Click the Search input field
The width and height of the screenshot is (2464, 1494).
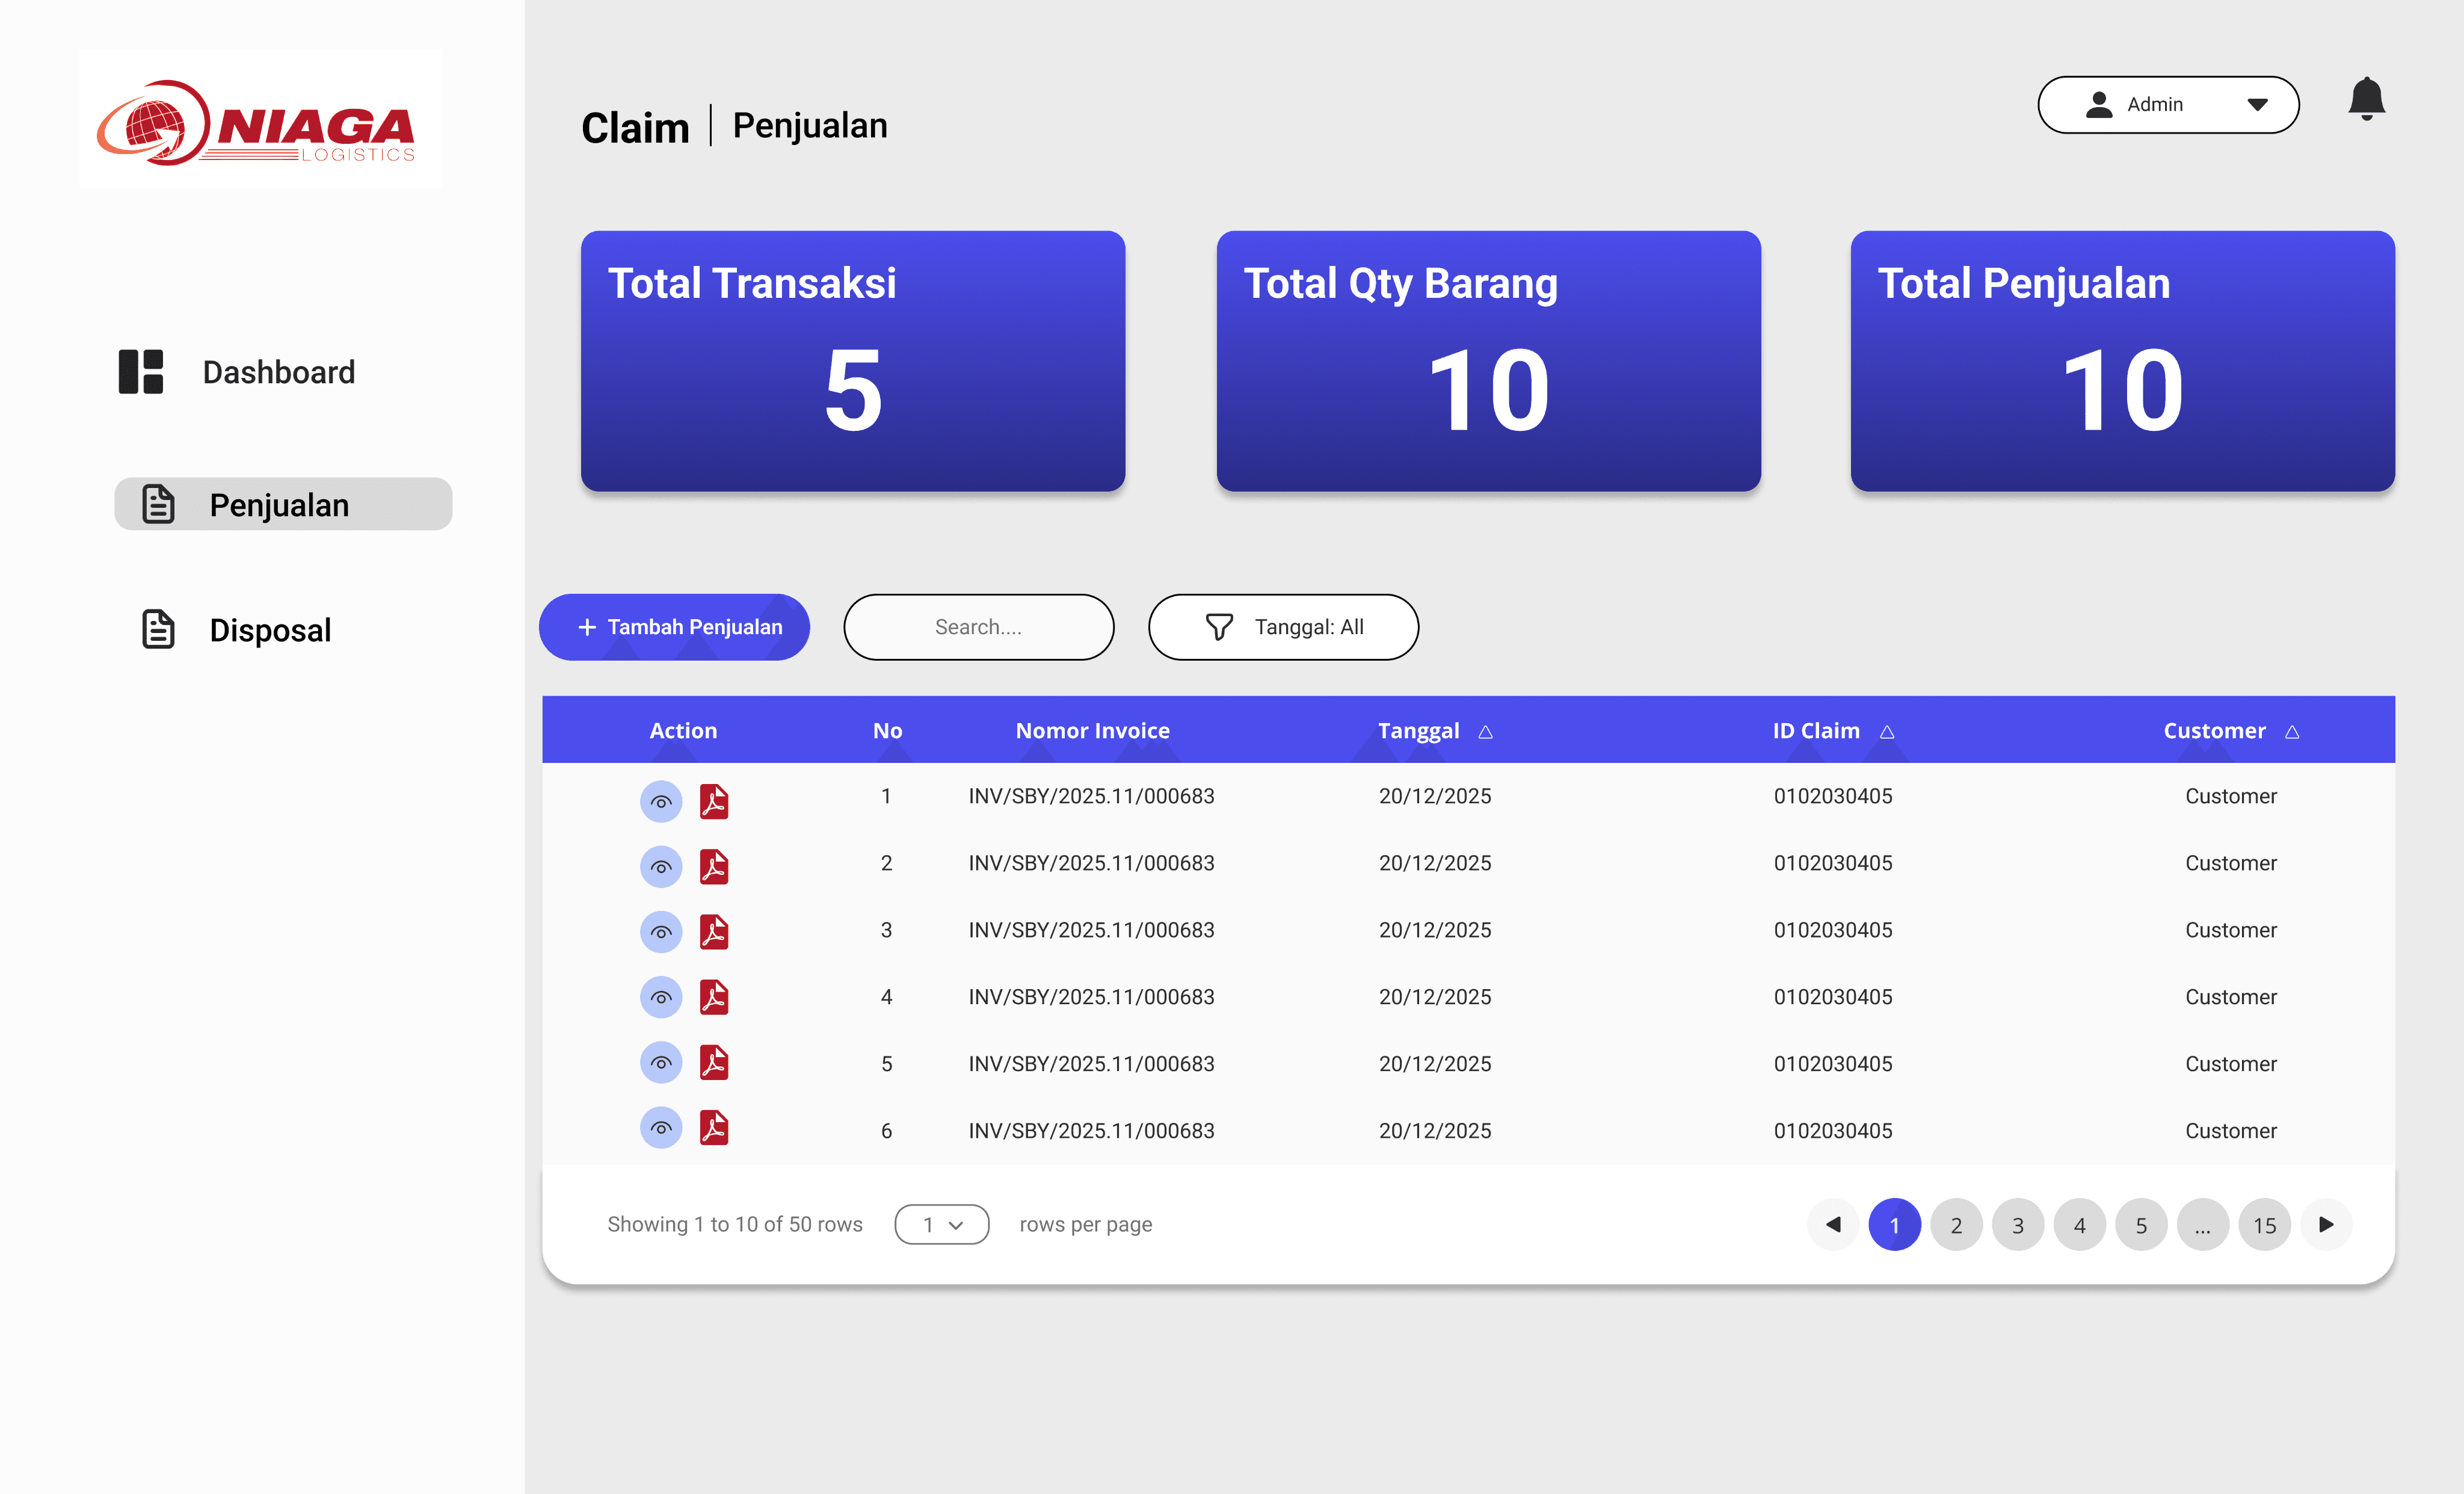(978, 627)
